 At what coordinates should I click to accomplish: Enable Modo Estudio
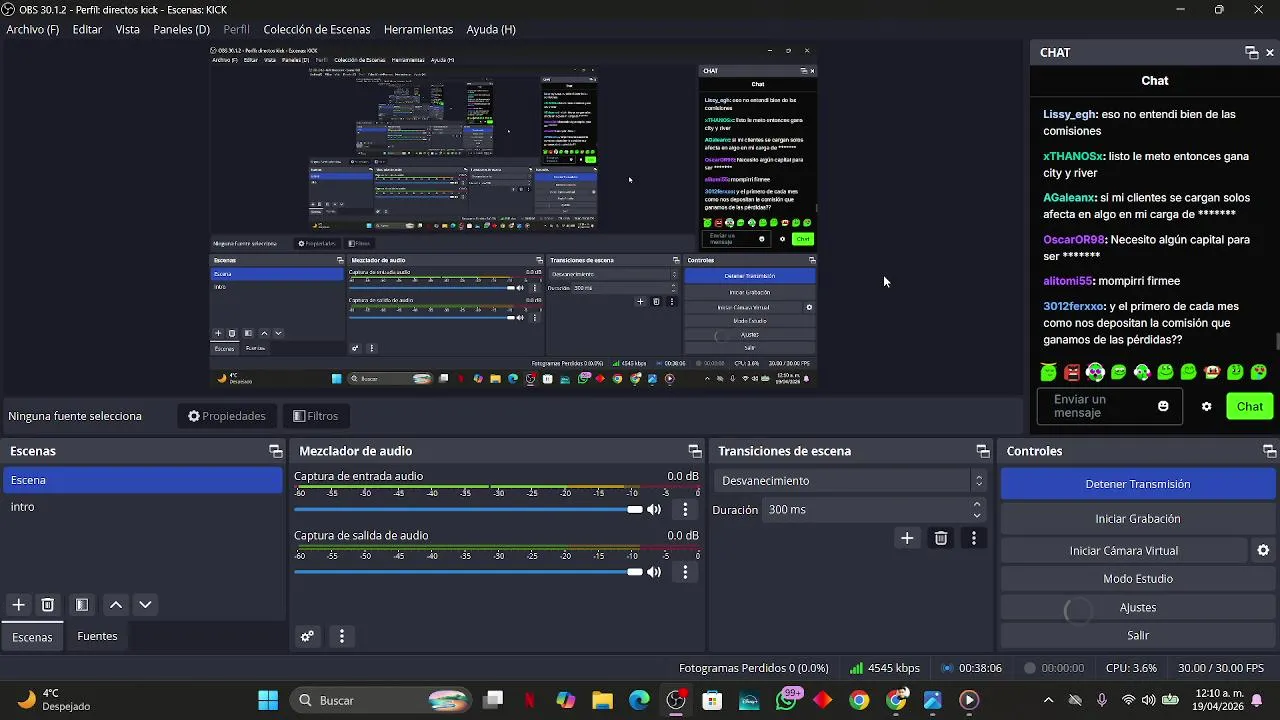point(1138,579)
